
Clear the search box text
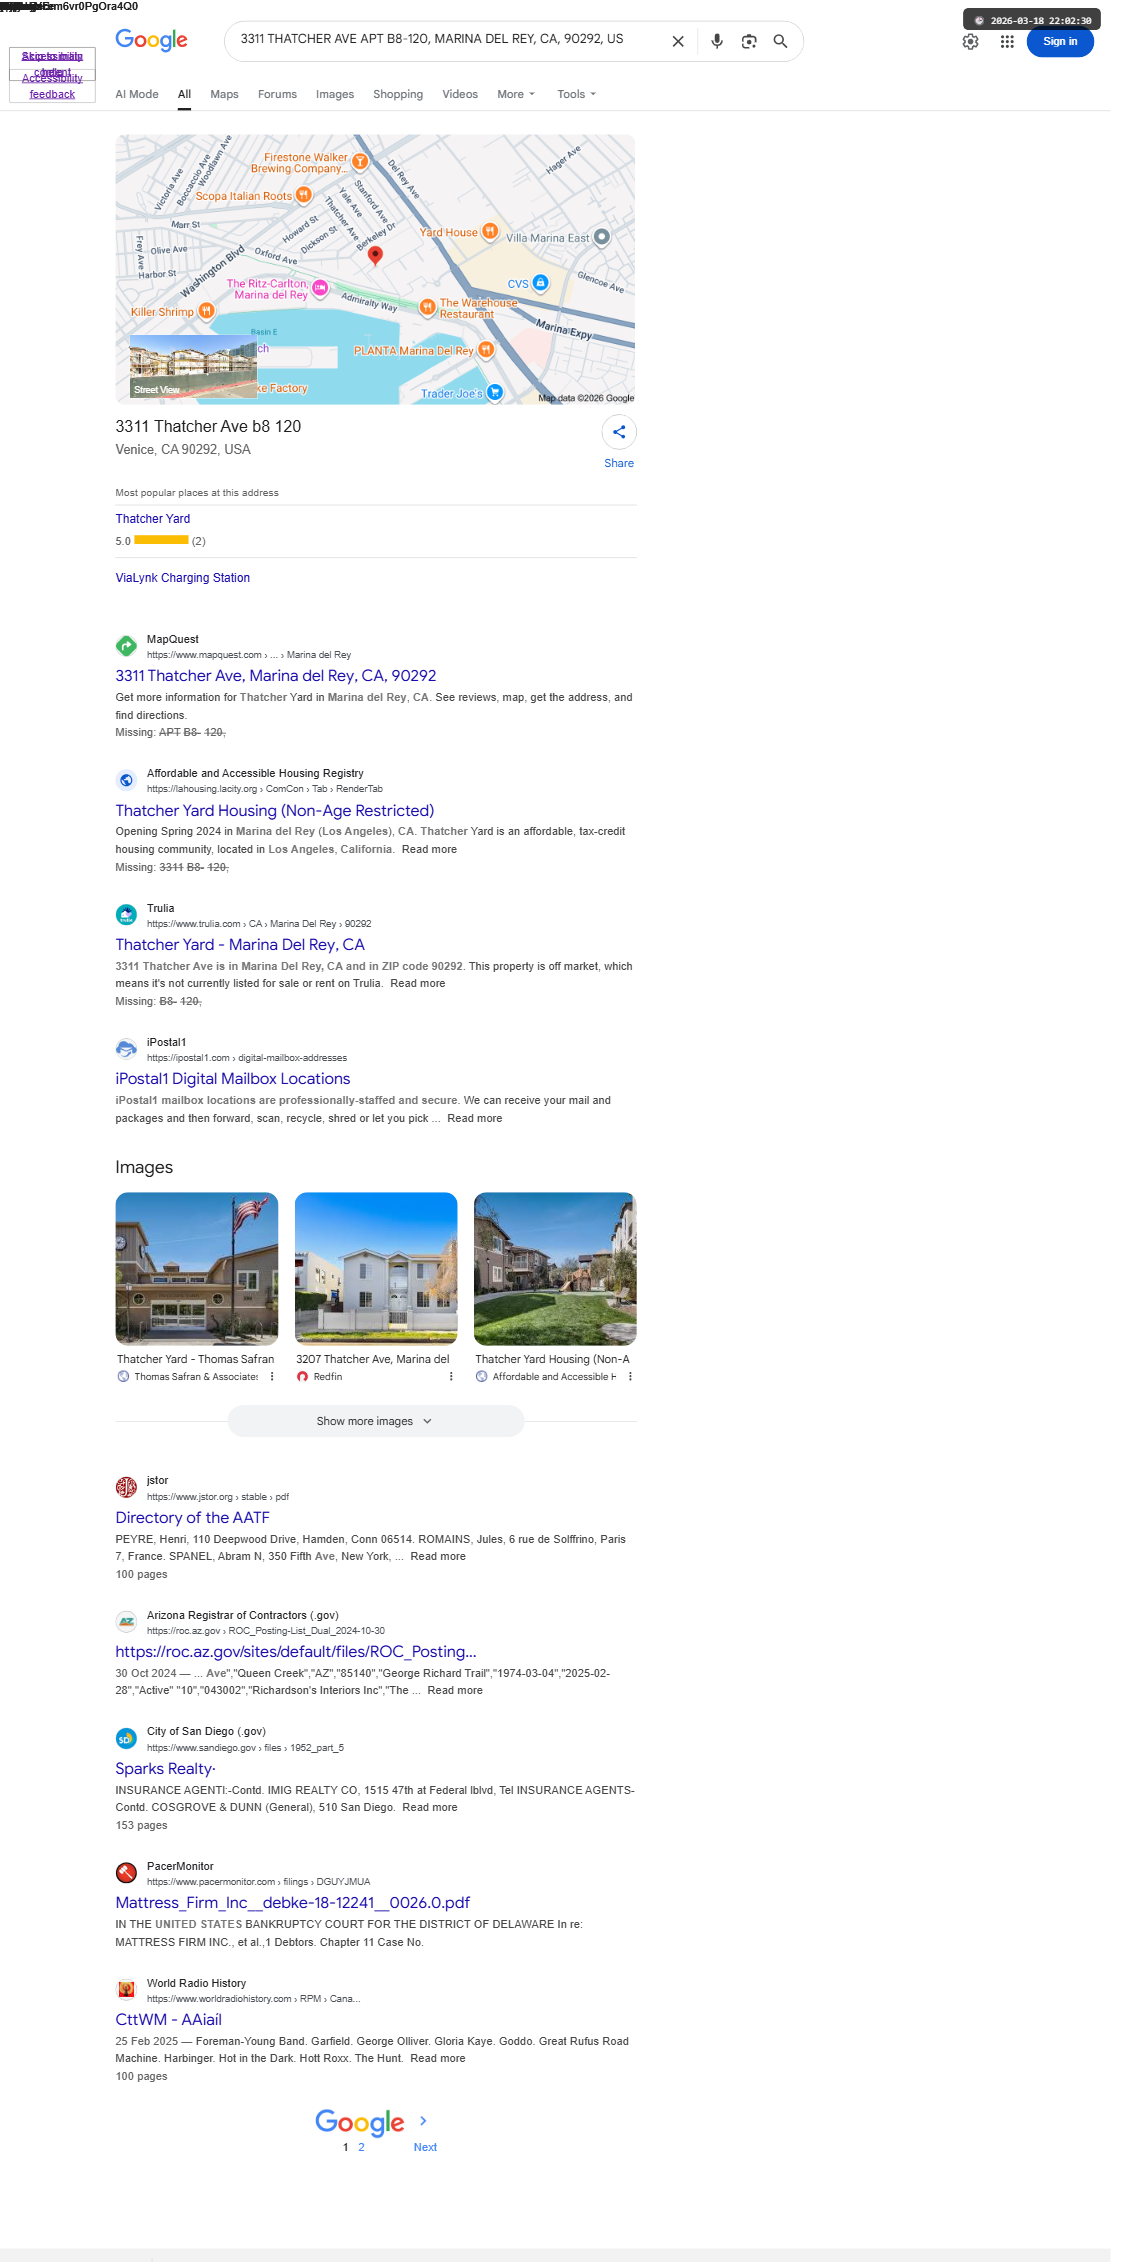click(x=678, y=41)
